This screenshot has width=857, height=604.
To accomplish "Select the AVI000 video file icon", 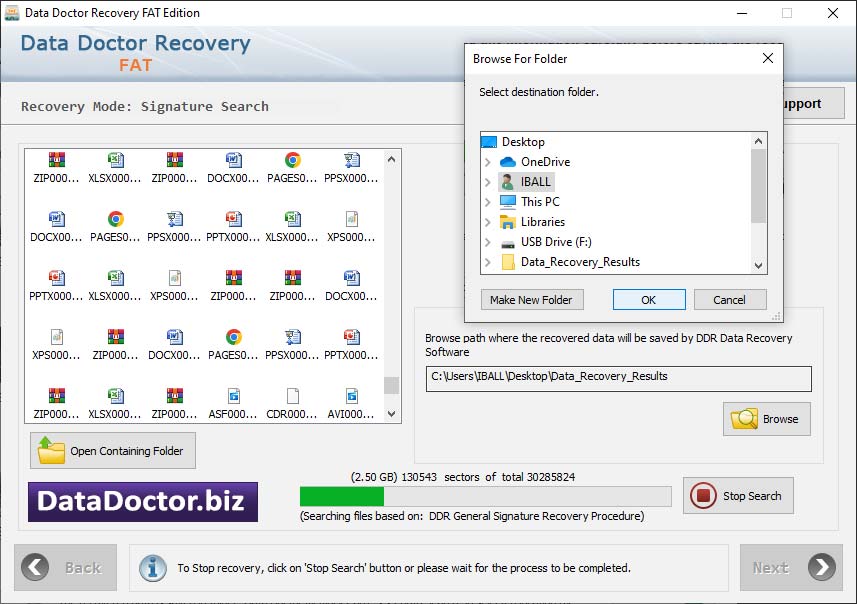I will pos(352,402).
